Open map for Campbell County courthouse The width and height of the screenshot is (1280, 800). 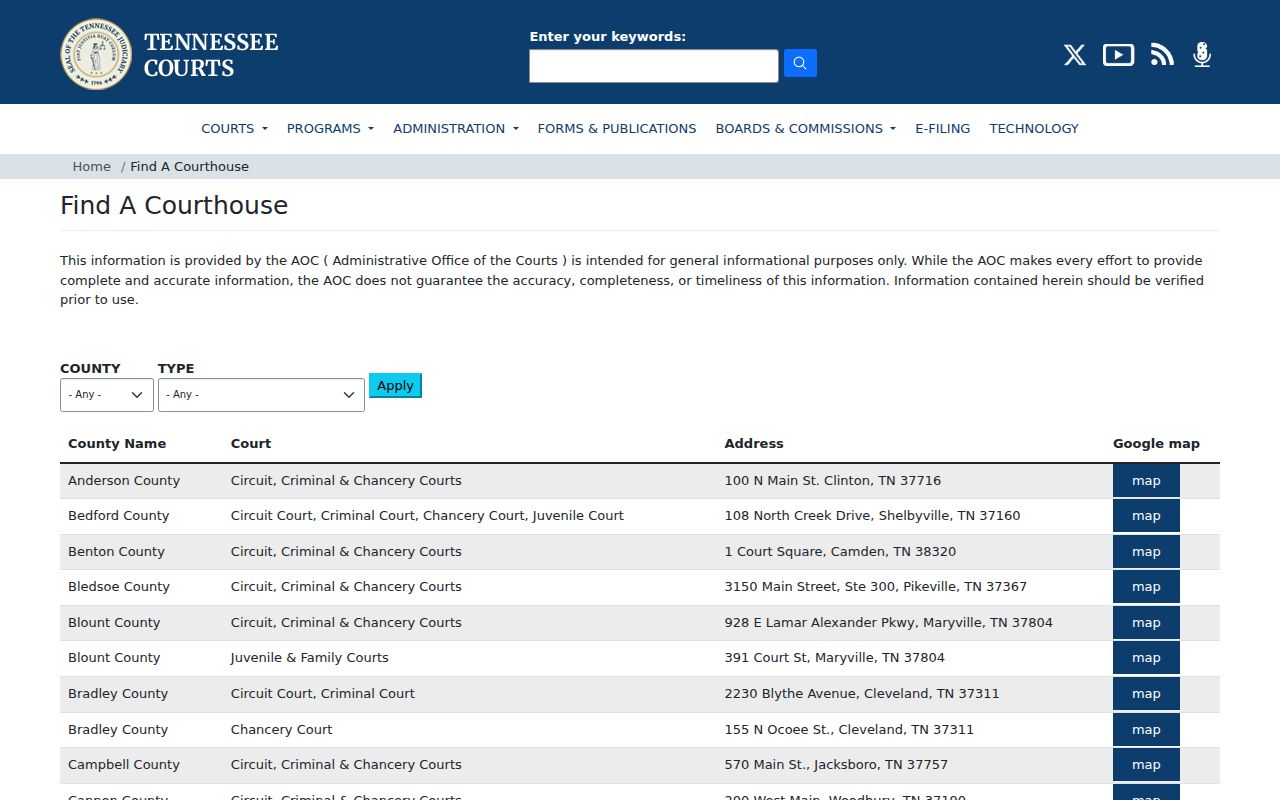pos(1146,765)
